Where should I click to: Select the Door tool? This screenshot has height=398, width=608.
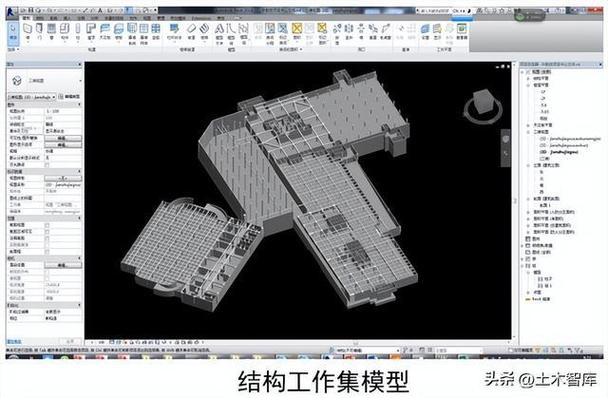[x=39, y=31]
